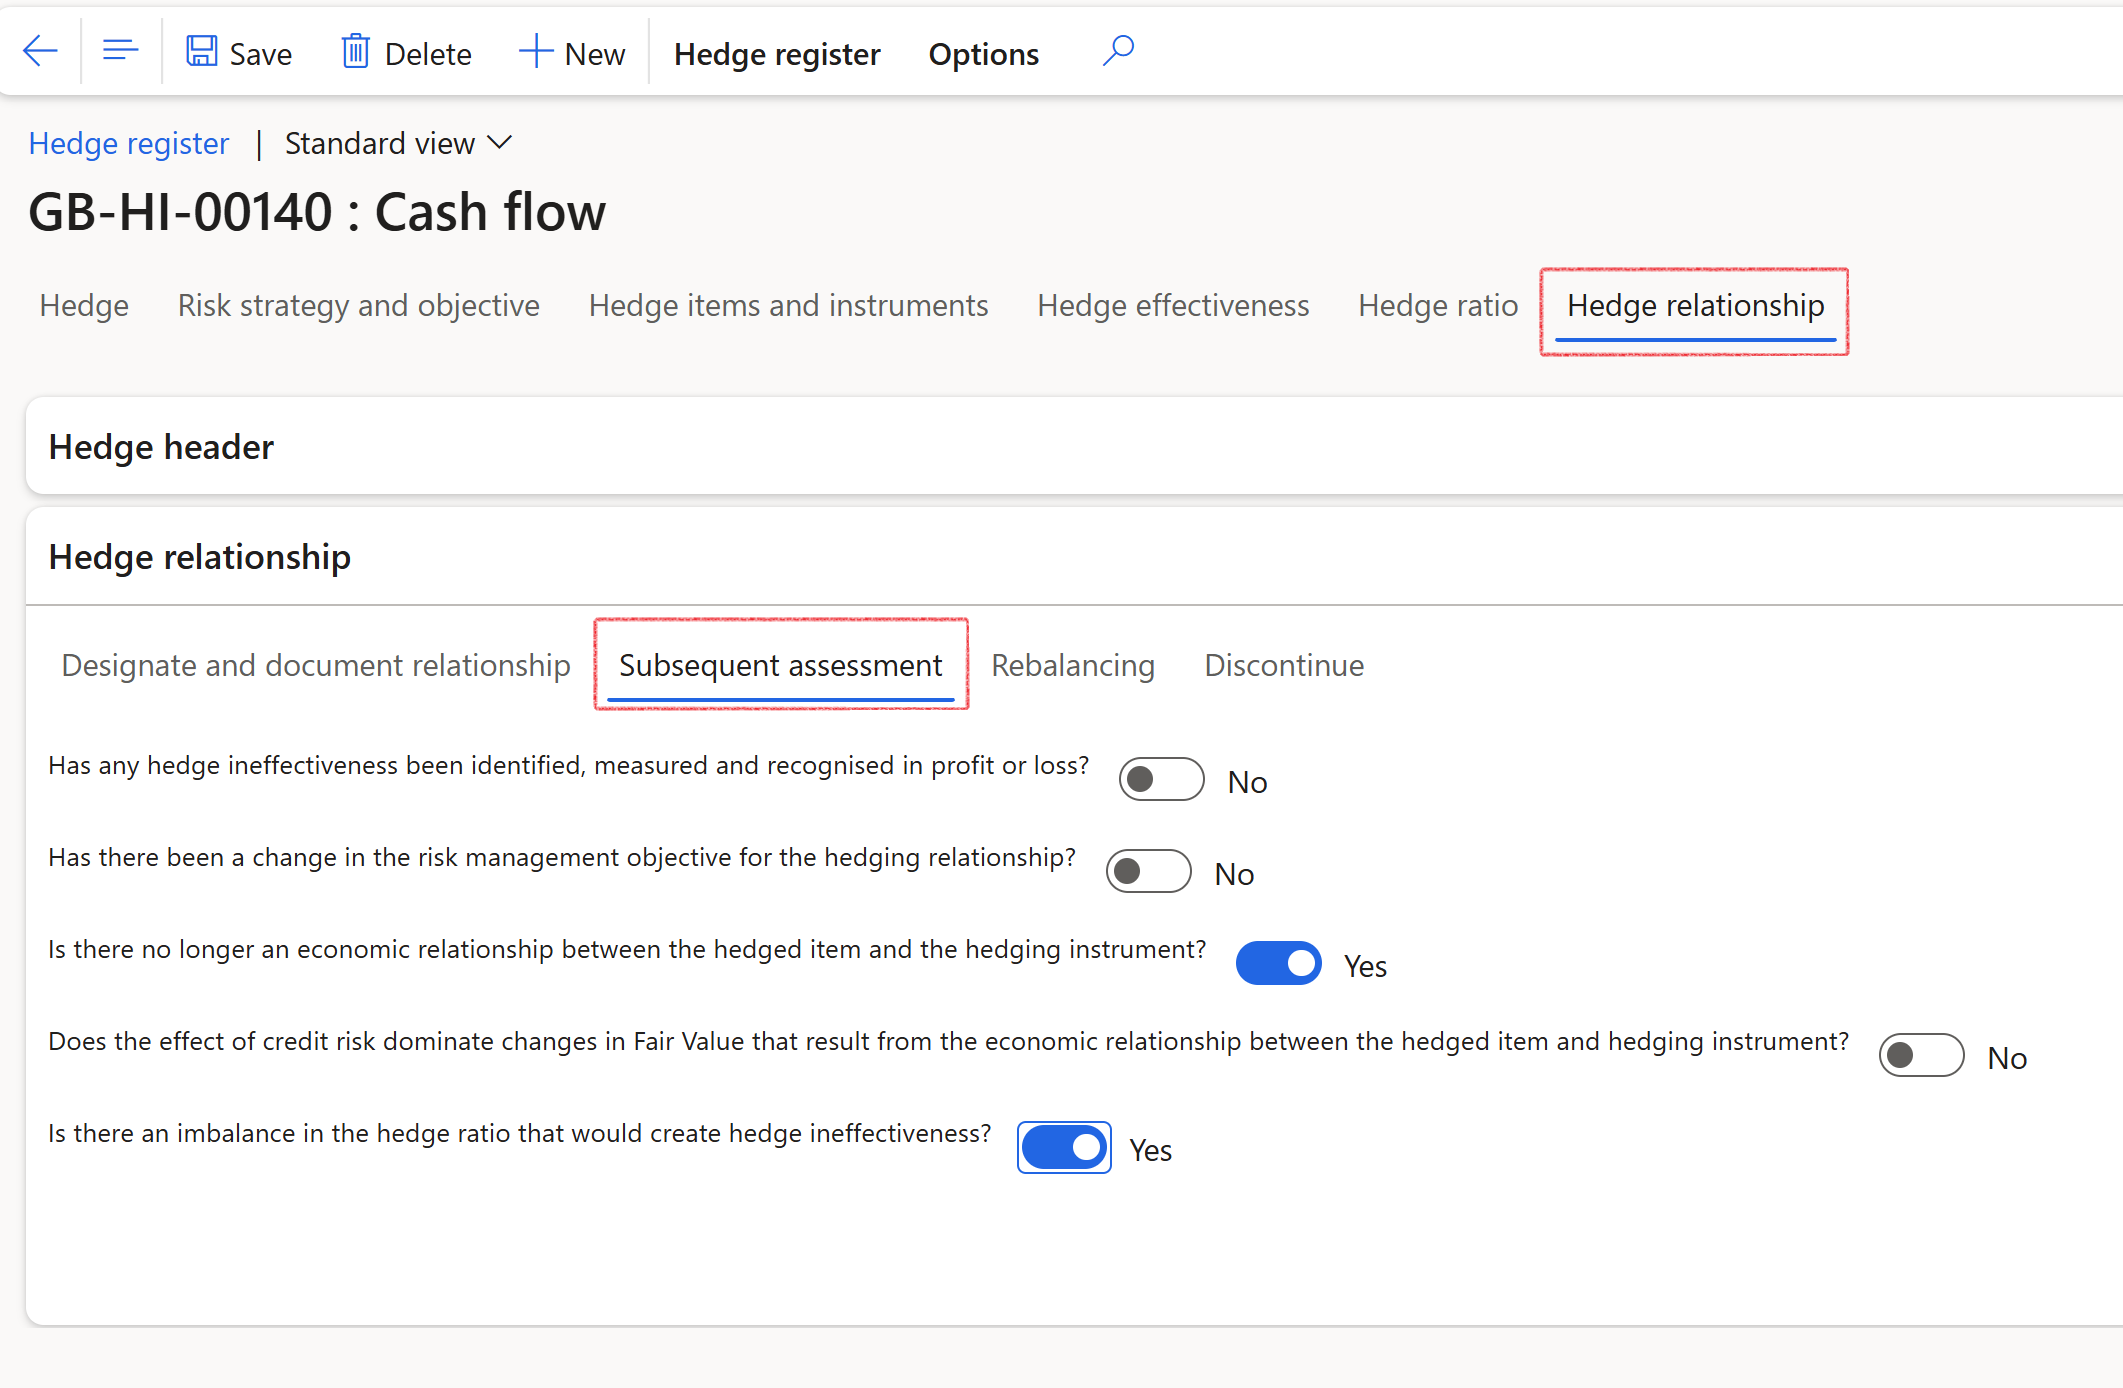
Task: Toggle change in risk management objective switch
Action: tap(1148, 872)
